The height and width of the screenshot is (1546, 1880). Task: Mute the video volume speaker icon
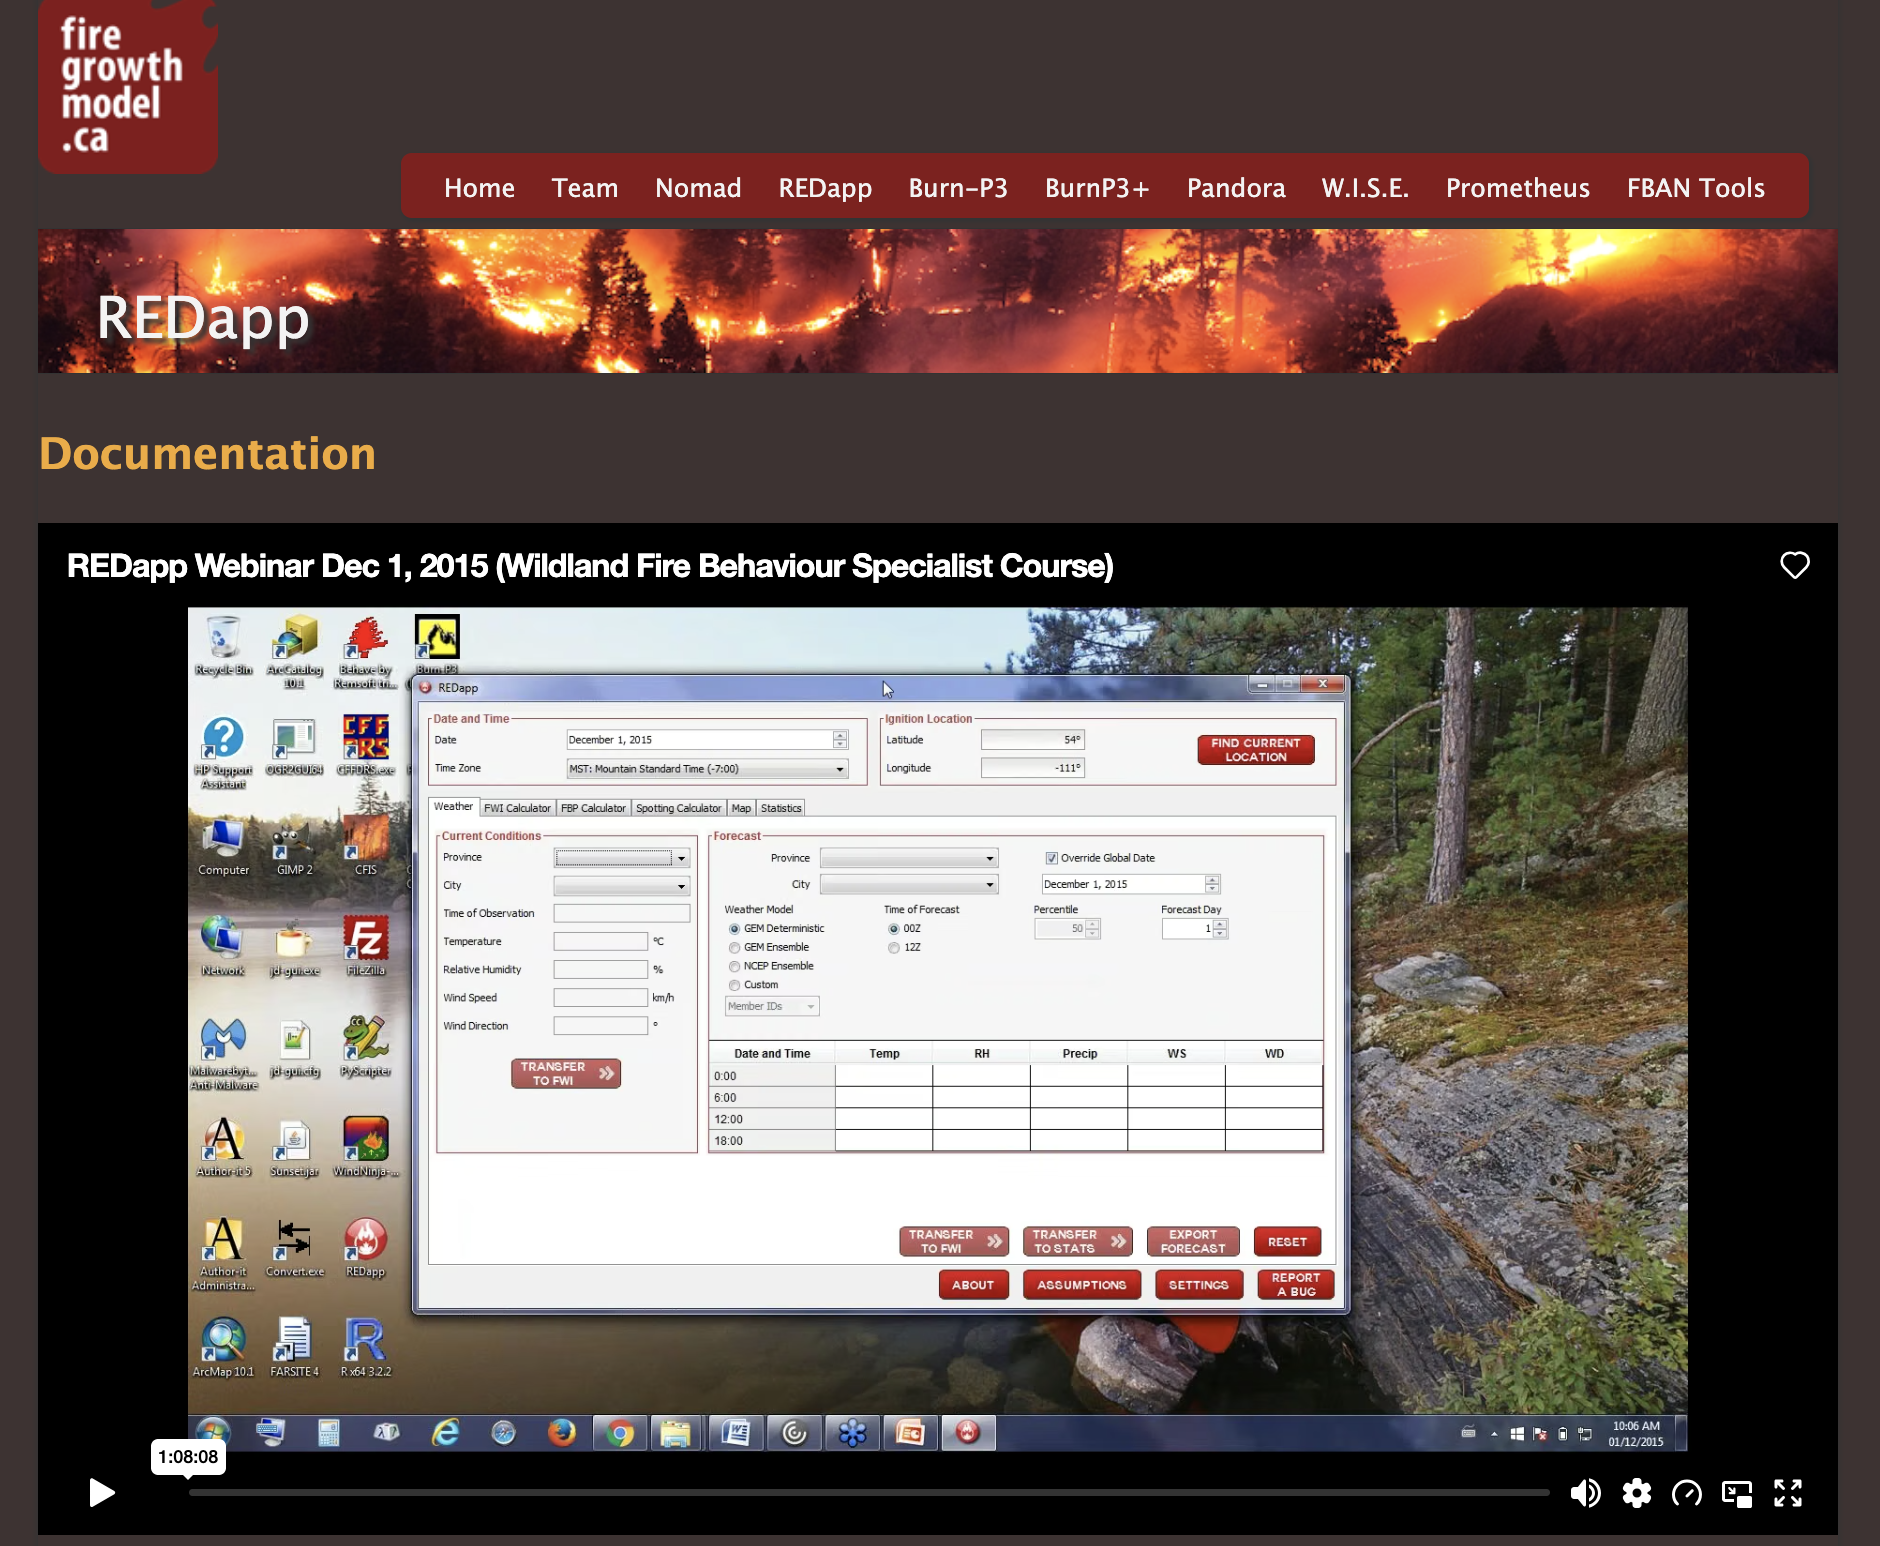click(x=1585, y=1493)
